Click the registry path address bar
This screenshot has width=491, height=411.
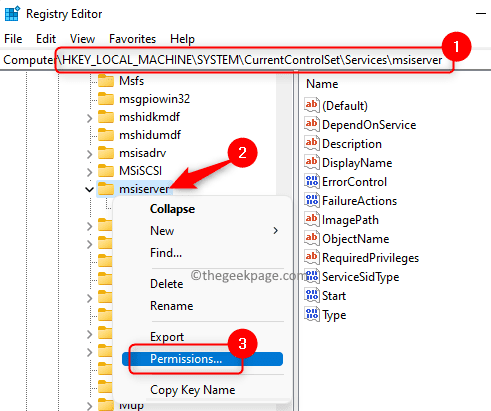pos(245,60)
